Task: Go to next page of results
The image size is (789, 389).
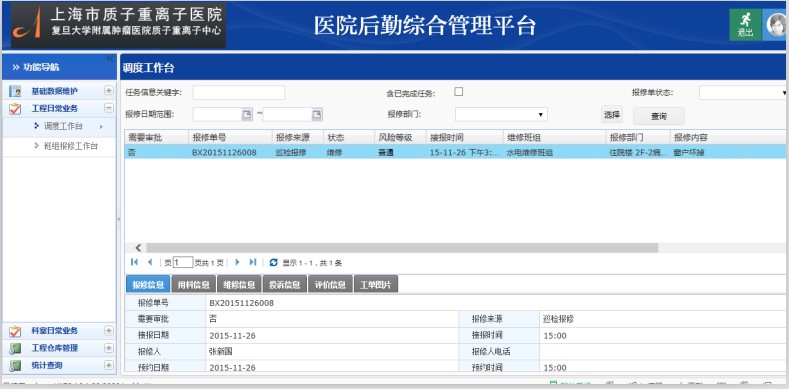Action: [x=238, y=262]
